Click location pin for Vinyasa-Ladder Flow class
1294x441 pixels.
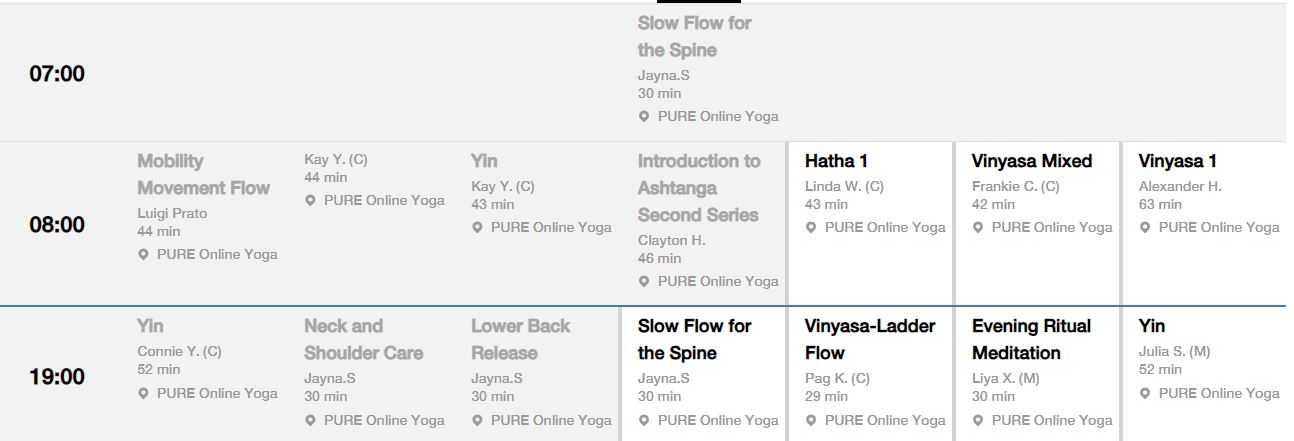(x=812, y=420)
